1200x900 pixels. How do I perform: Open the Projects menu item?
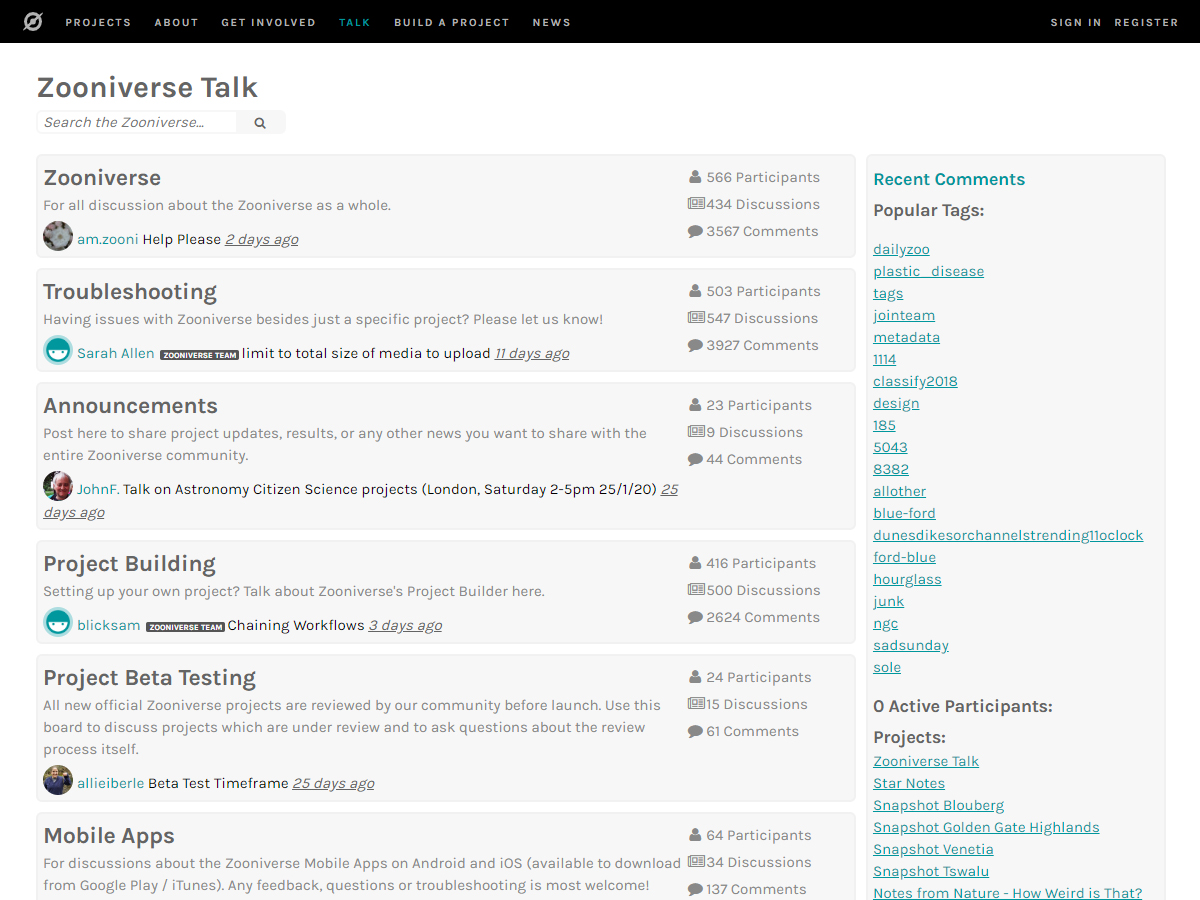(98, 22)
